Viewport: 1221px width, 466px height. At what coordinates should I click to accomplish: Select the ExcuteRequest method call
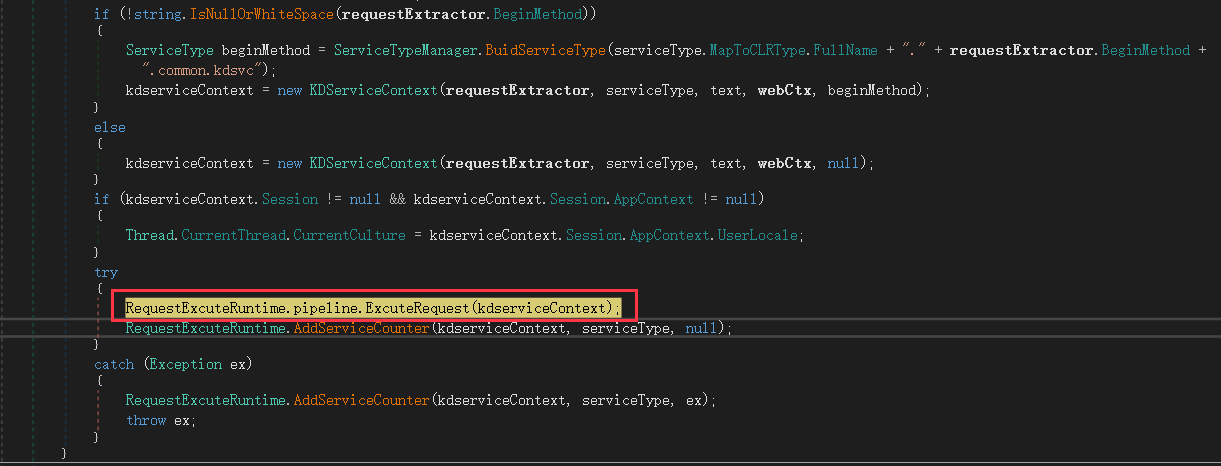click(x=416, y=308)
